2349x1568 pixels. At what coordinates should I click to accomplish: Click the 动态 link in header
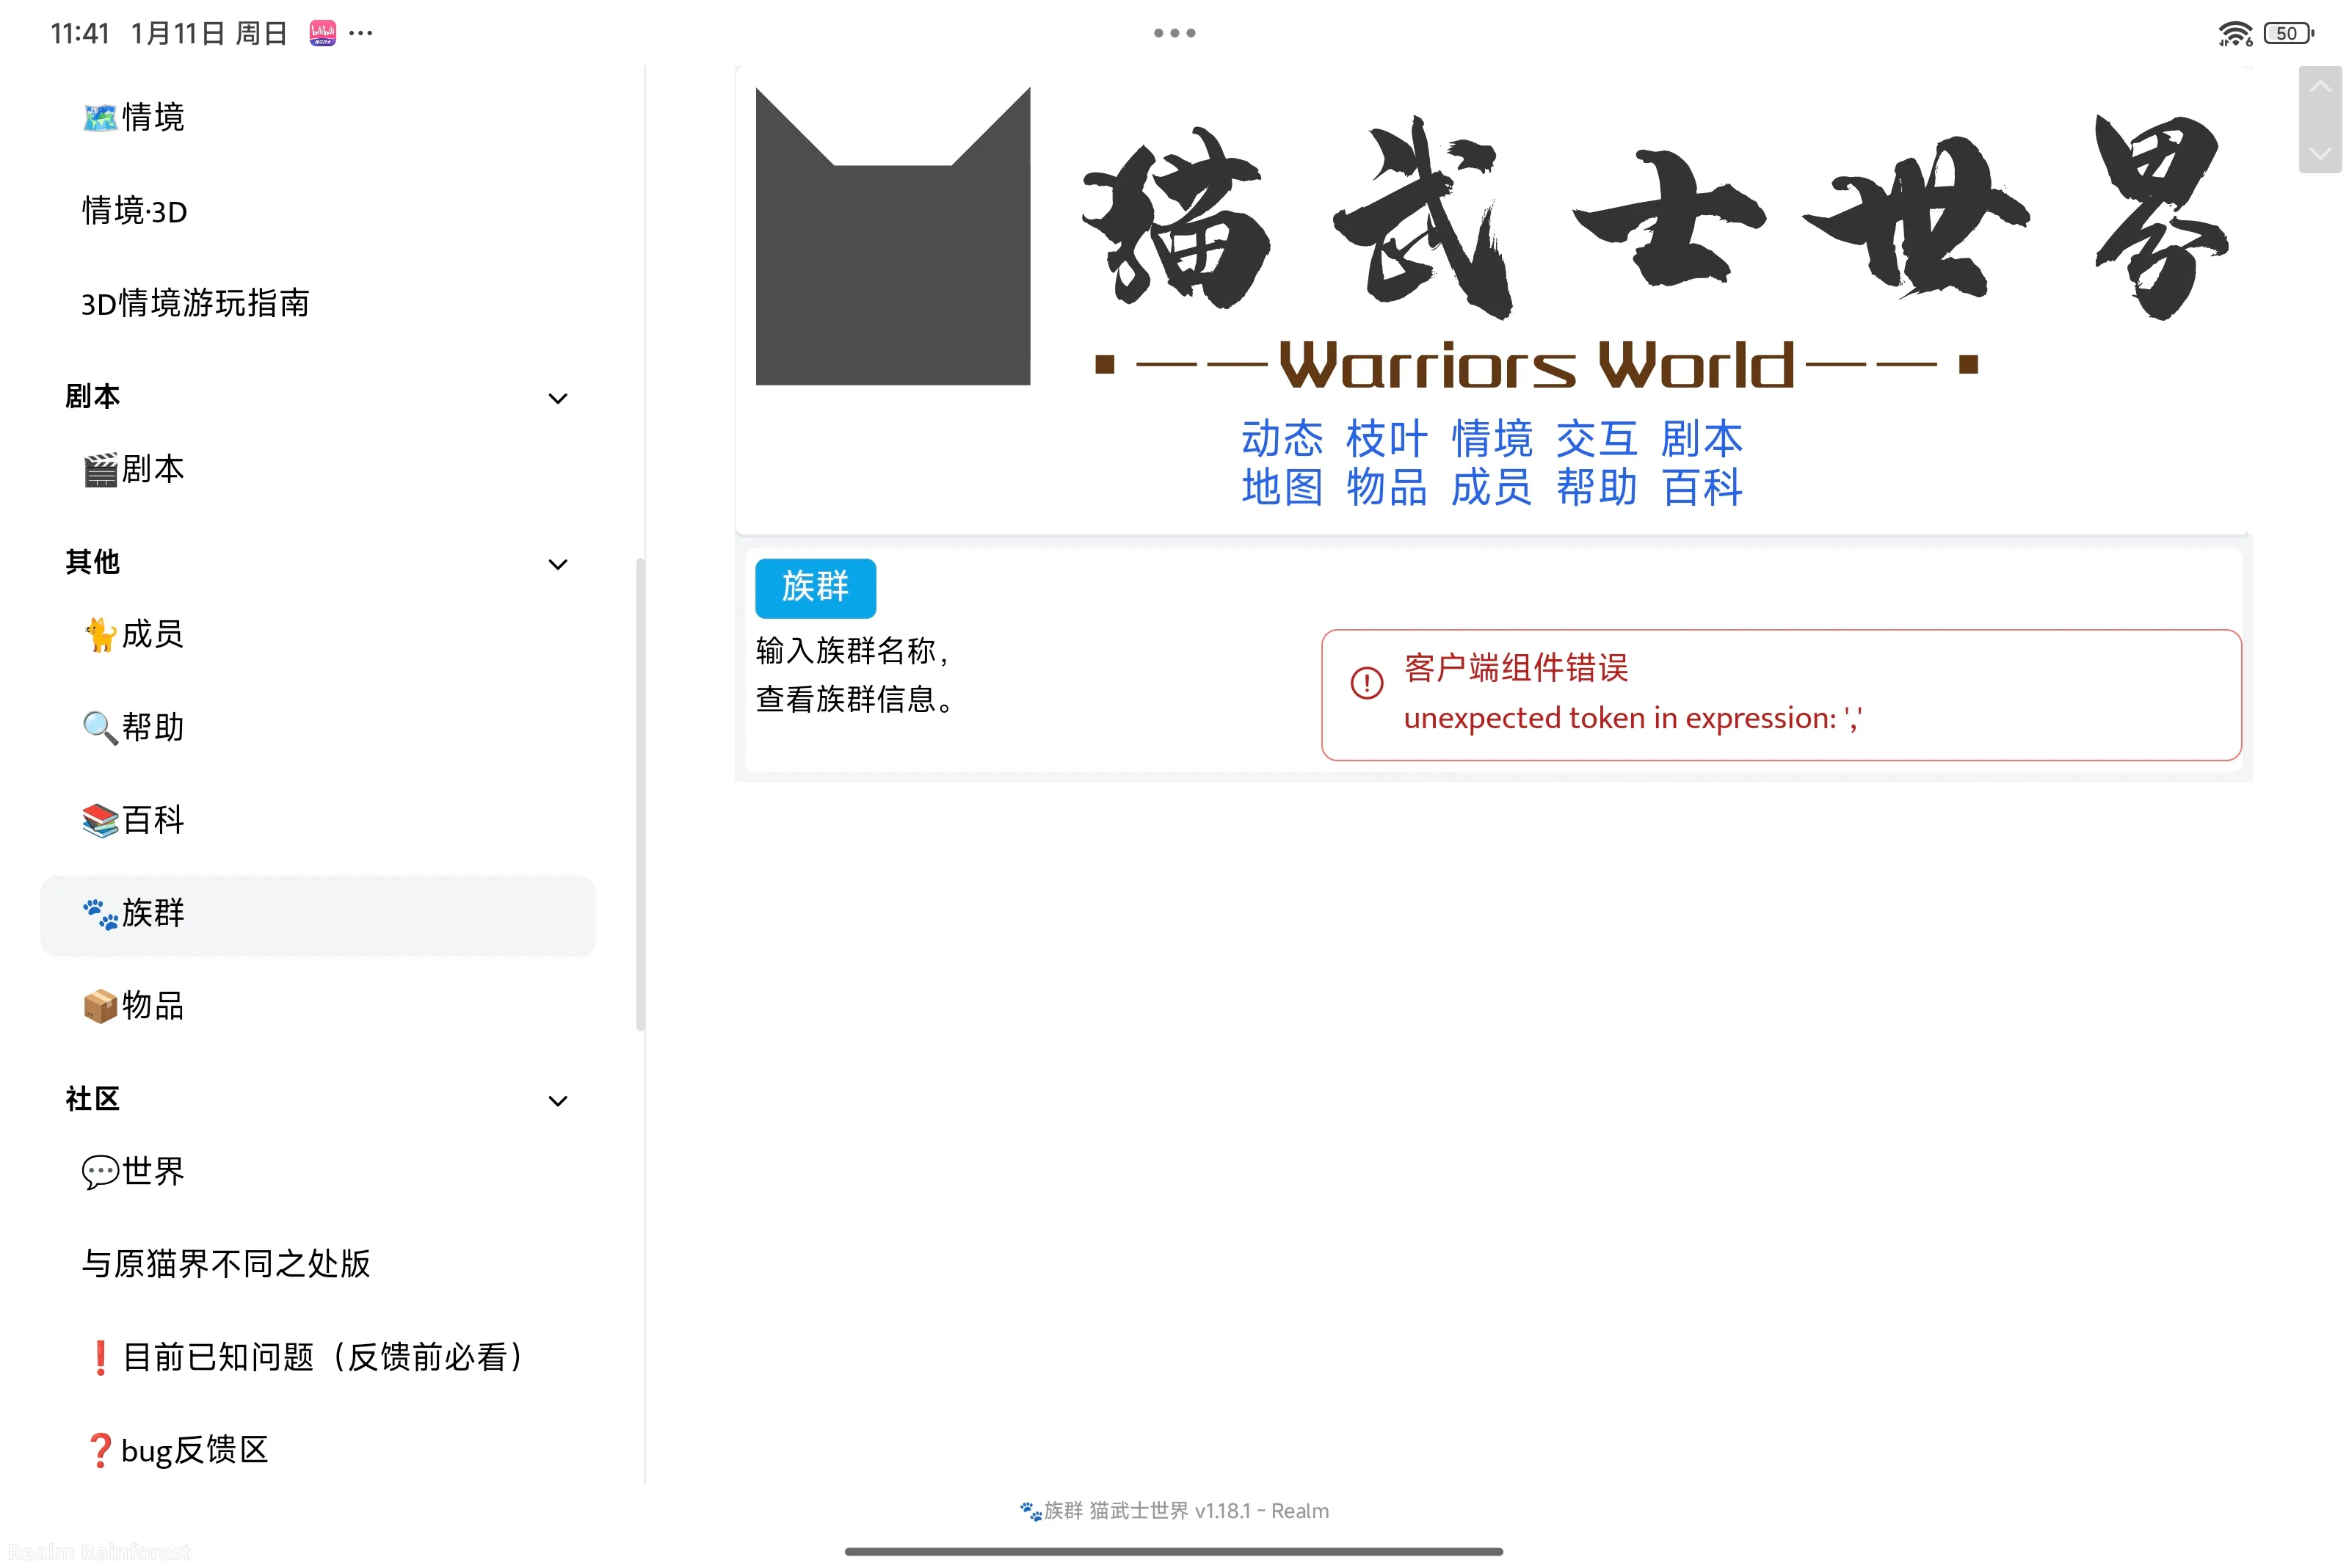[1281, 439]
